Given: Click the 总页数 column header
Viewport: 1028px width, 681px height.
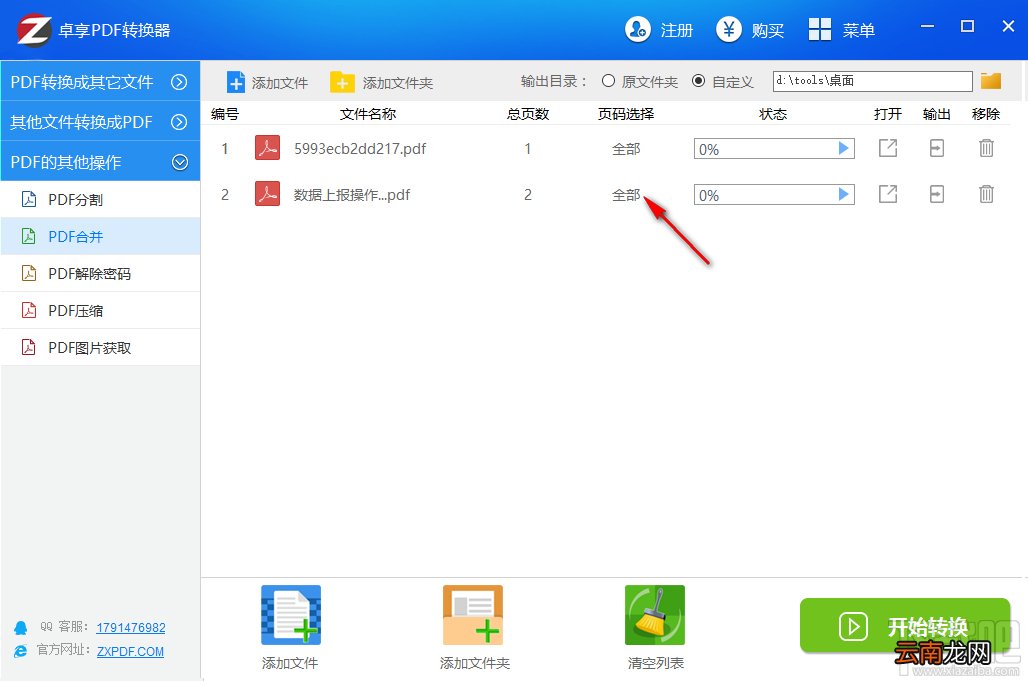Looking at the screenshot, I should (x=528, y=114).
